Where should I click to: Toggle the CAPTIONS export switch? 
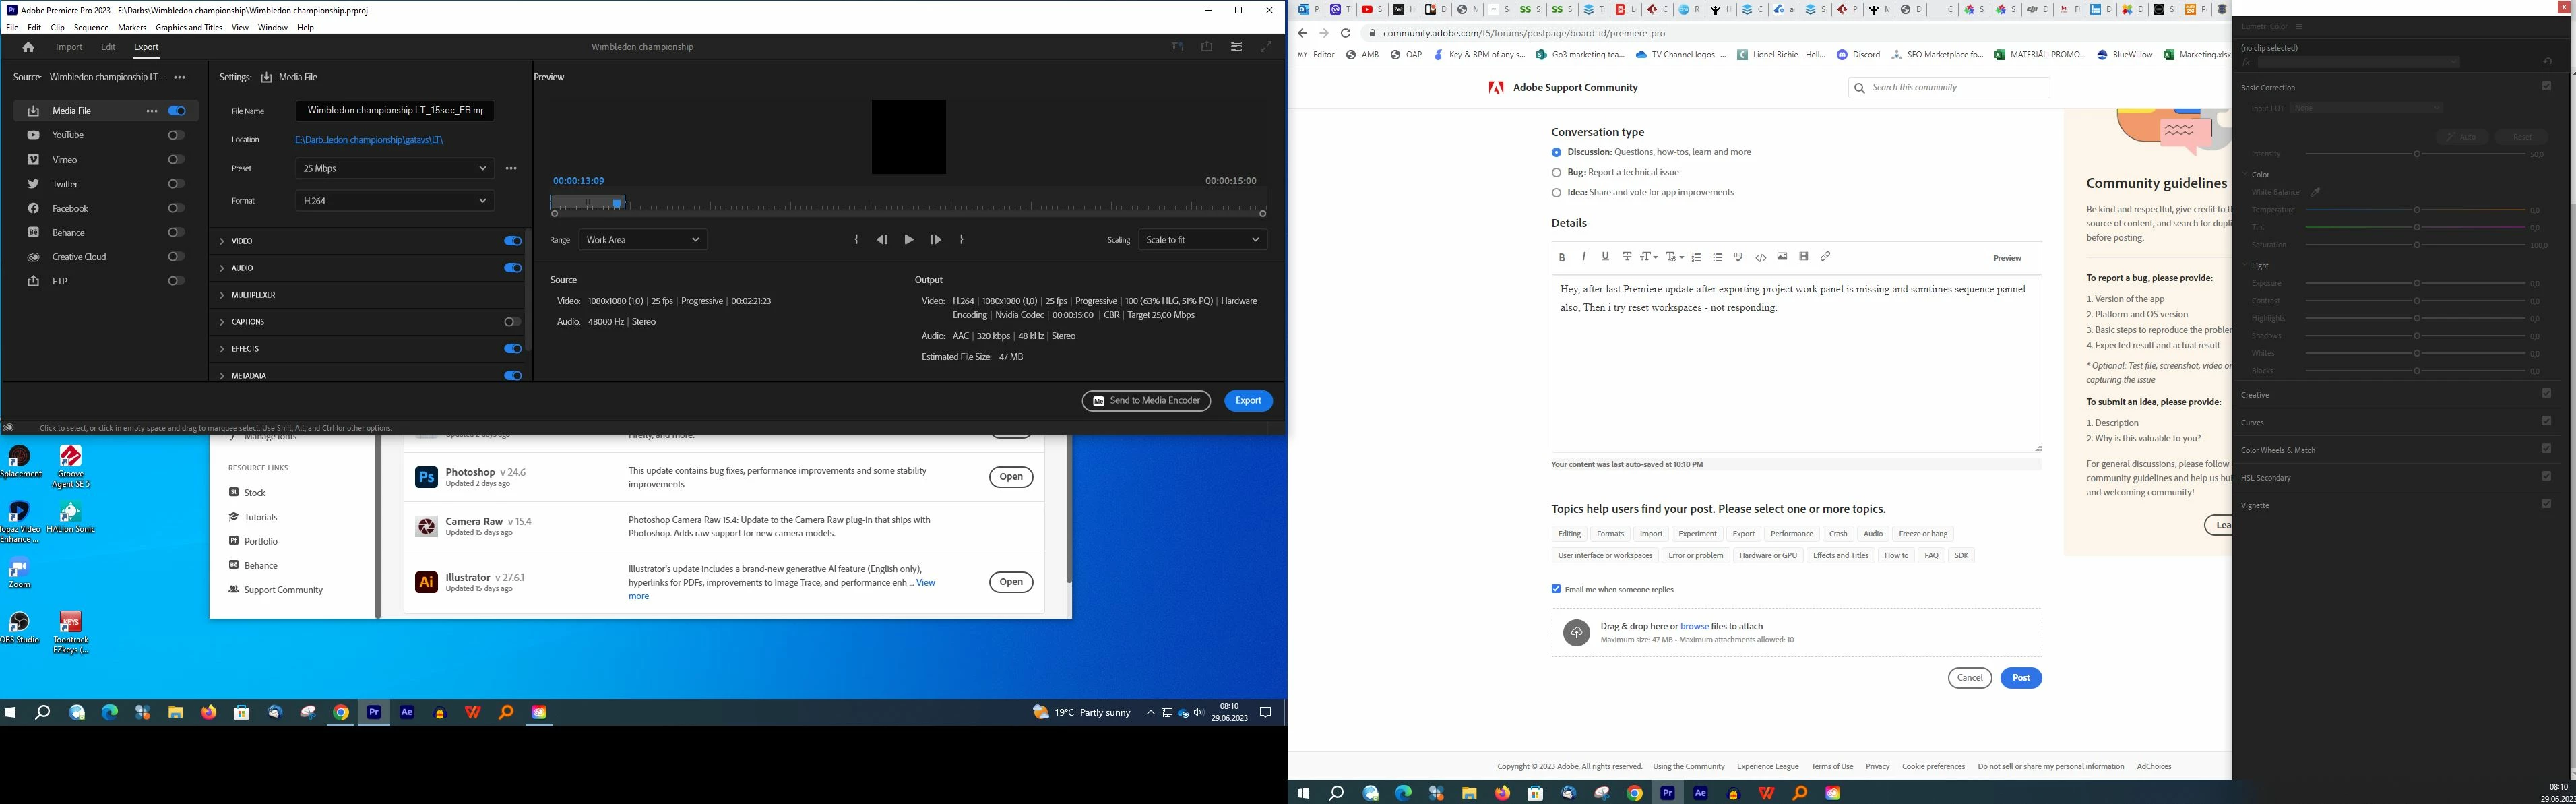coord(512,322)
